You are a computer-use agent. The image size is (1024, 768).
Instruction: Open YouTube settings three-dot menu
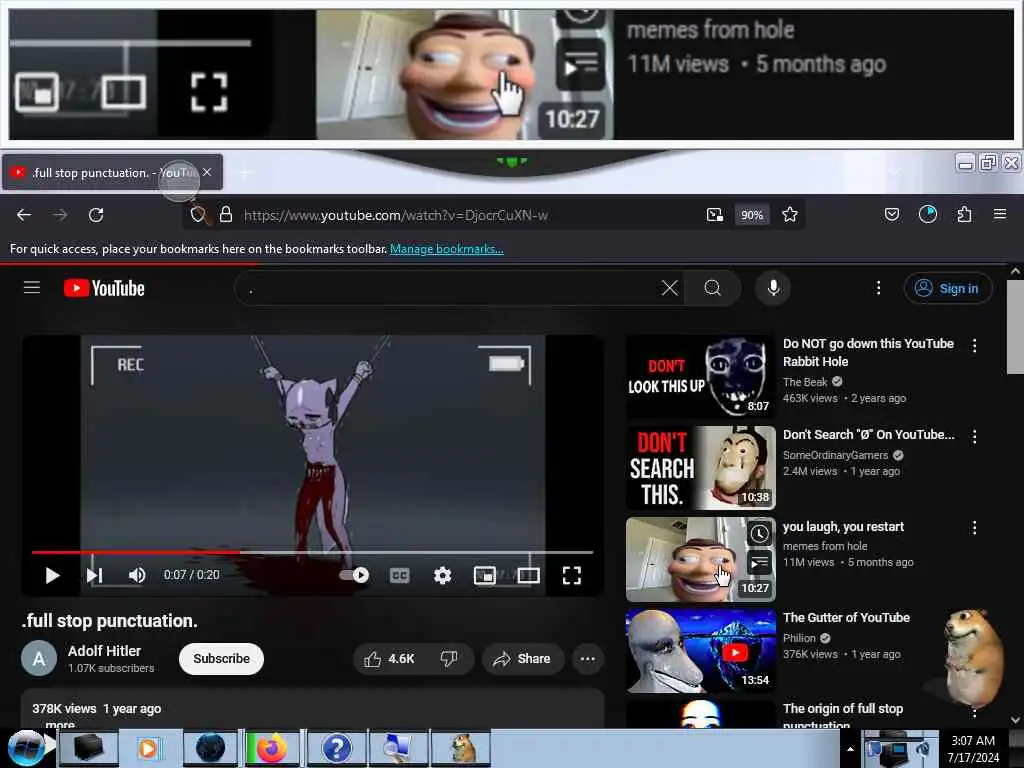coord(878,288)
